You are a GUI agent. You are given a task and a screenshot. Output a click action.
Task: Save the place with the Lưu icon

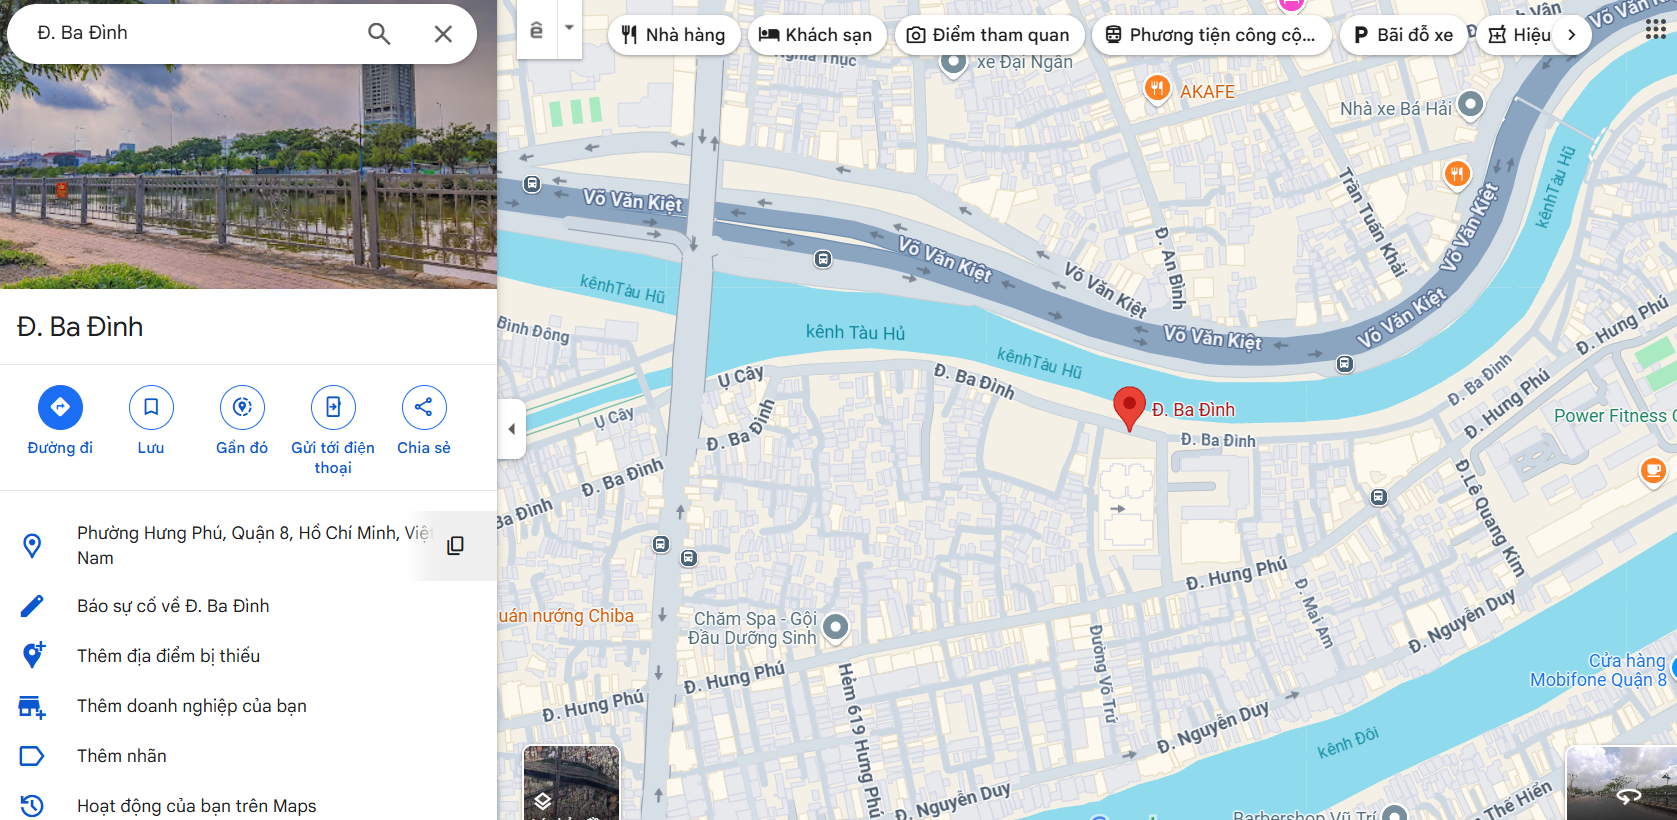[151, 407]
